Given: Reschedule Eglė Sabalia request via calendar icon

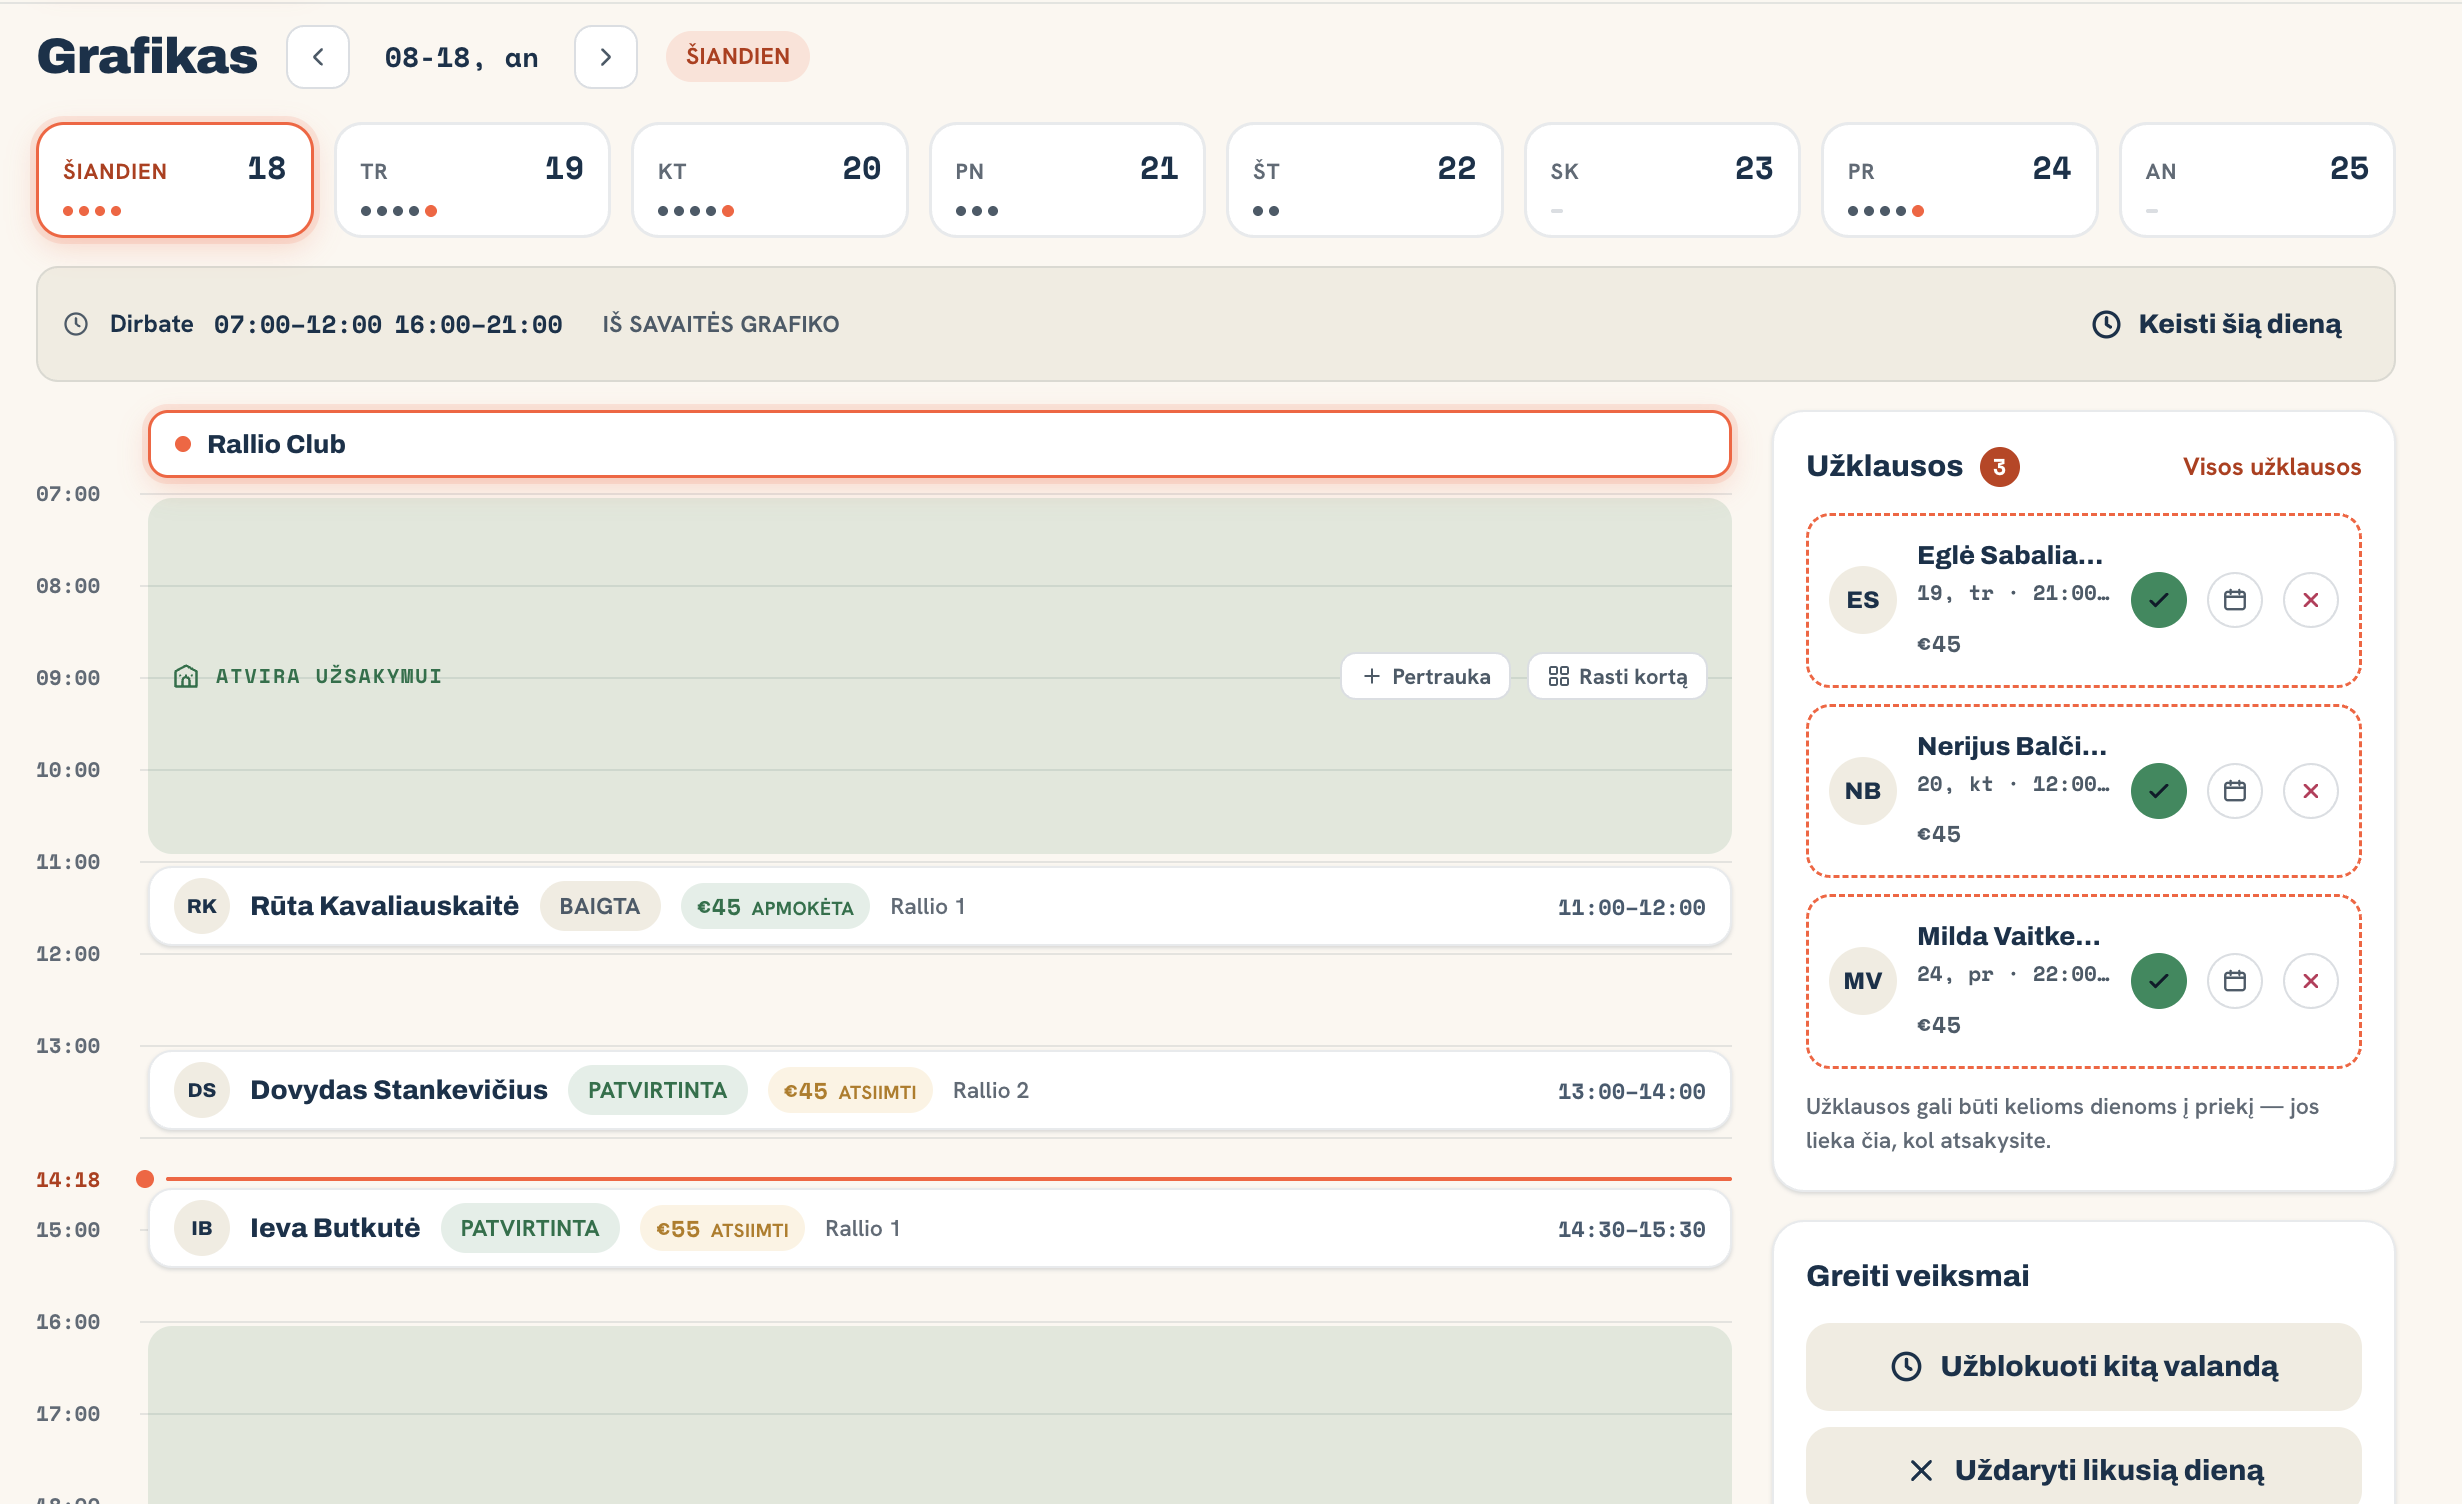Looking at the screenshot, I should pos(2235,600).
